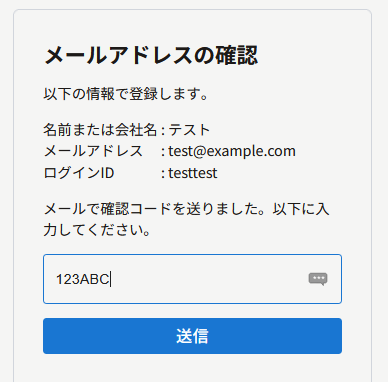The width and height of the screenshot is (388, 382).
Task: Click the 力してください text line
Action: [x=97, y=230]
